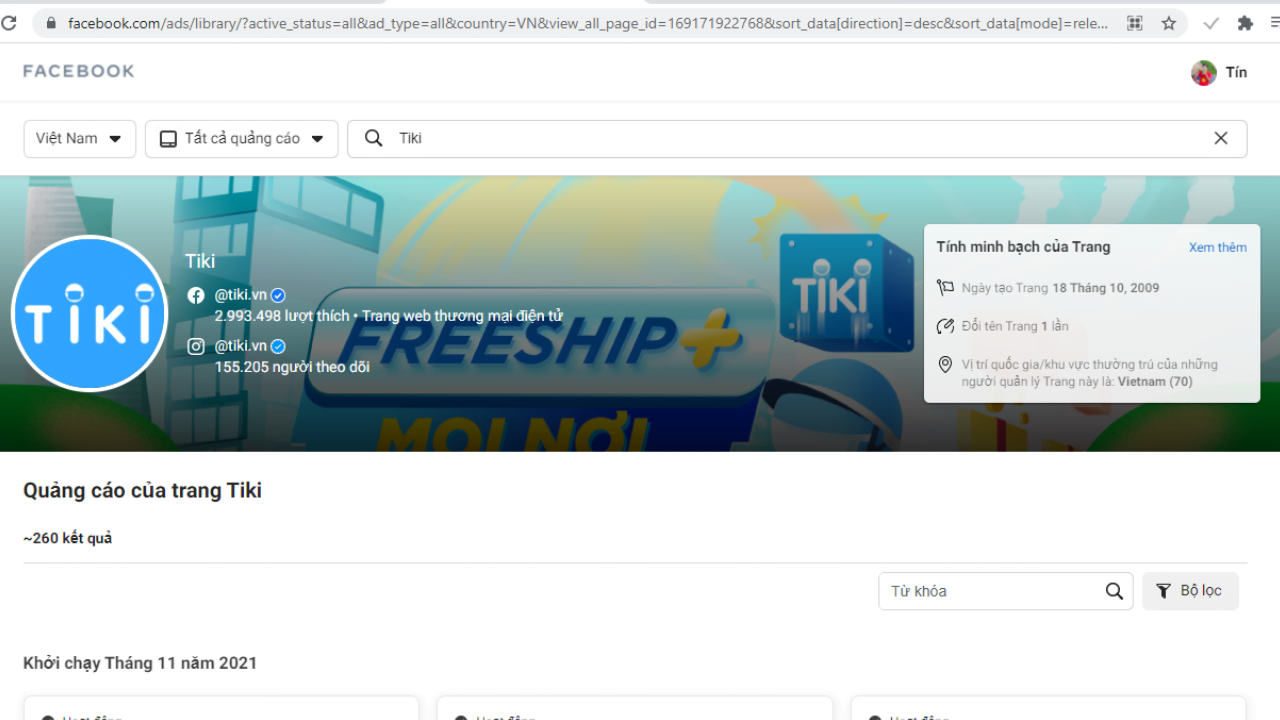View site info via address bar padlock
1280x720 pixels.
51,23
